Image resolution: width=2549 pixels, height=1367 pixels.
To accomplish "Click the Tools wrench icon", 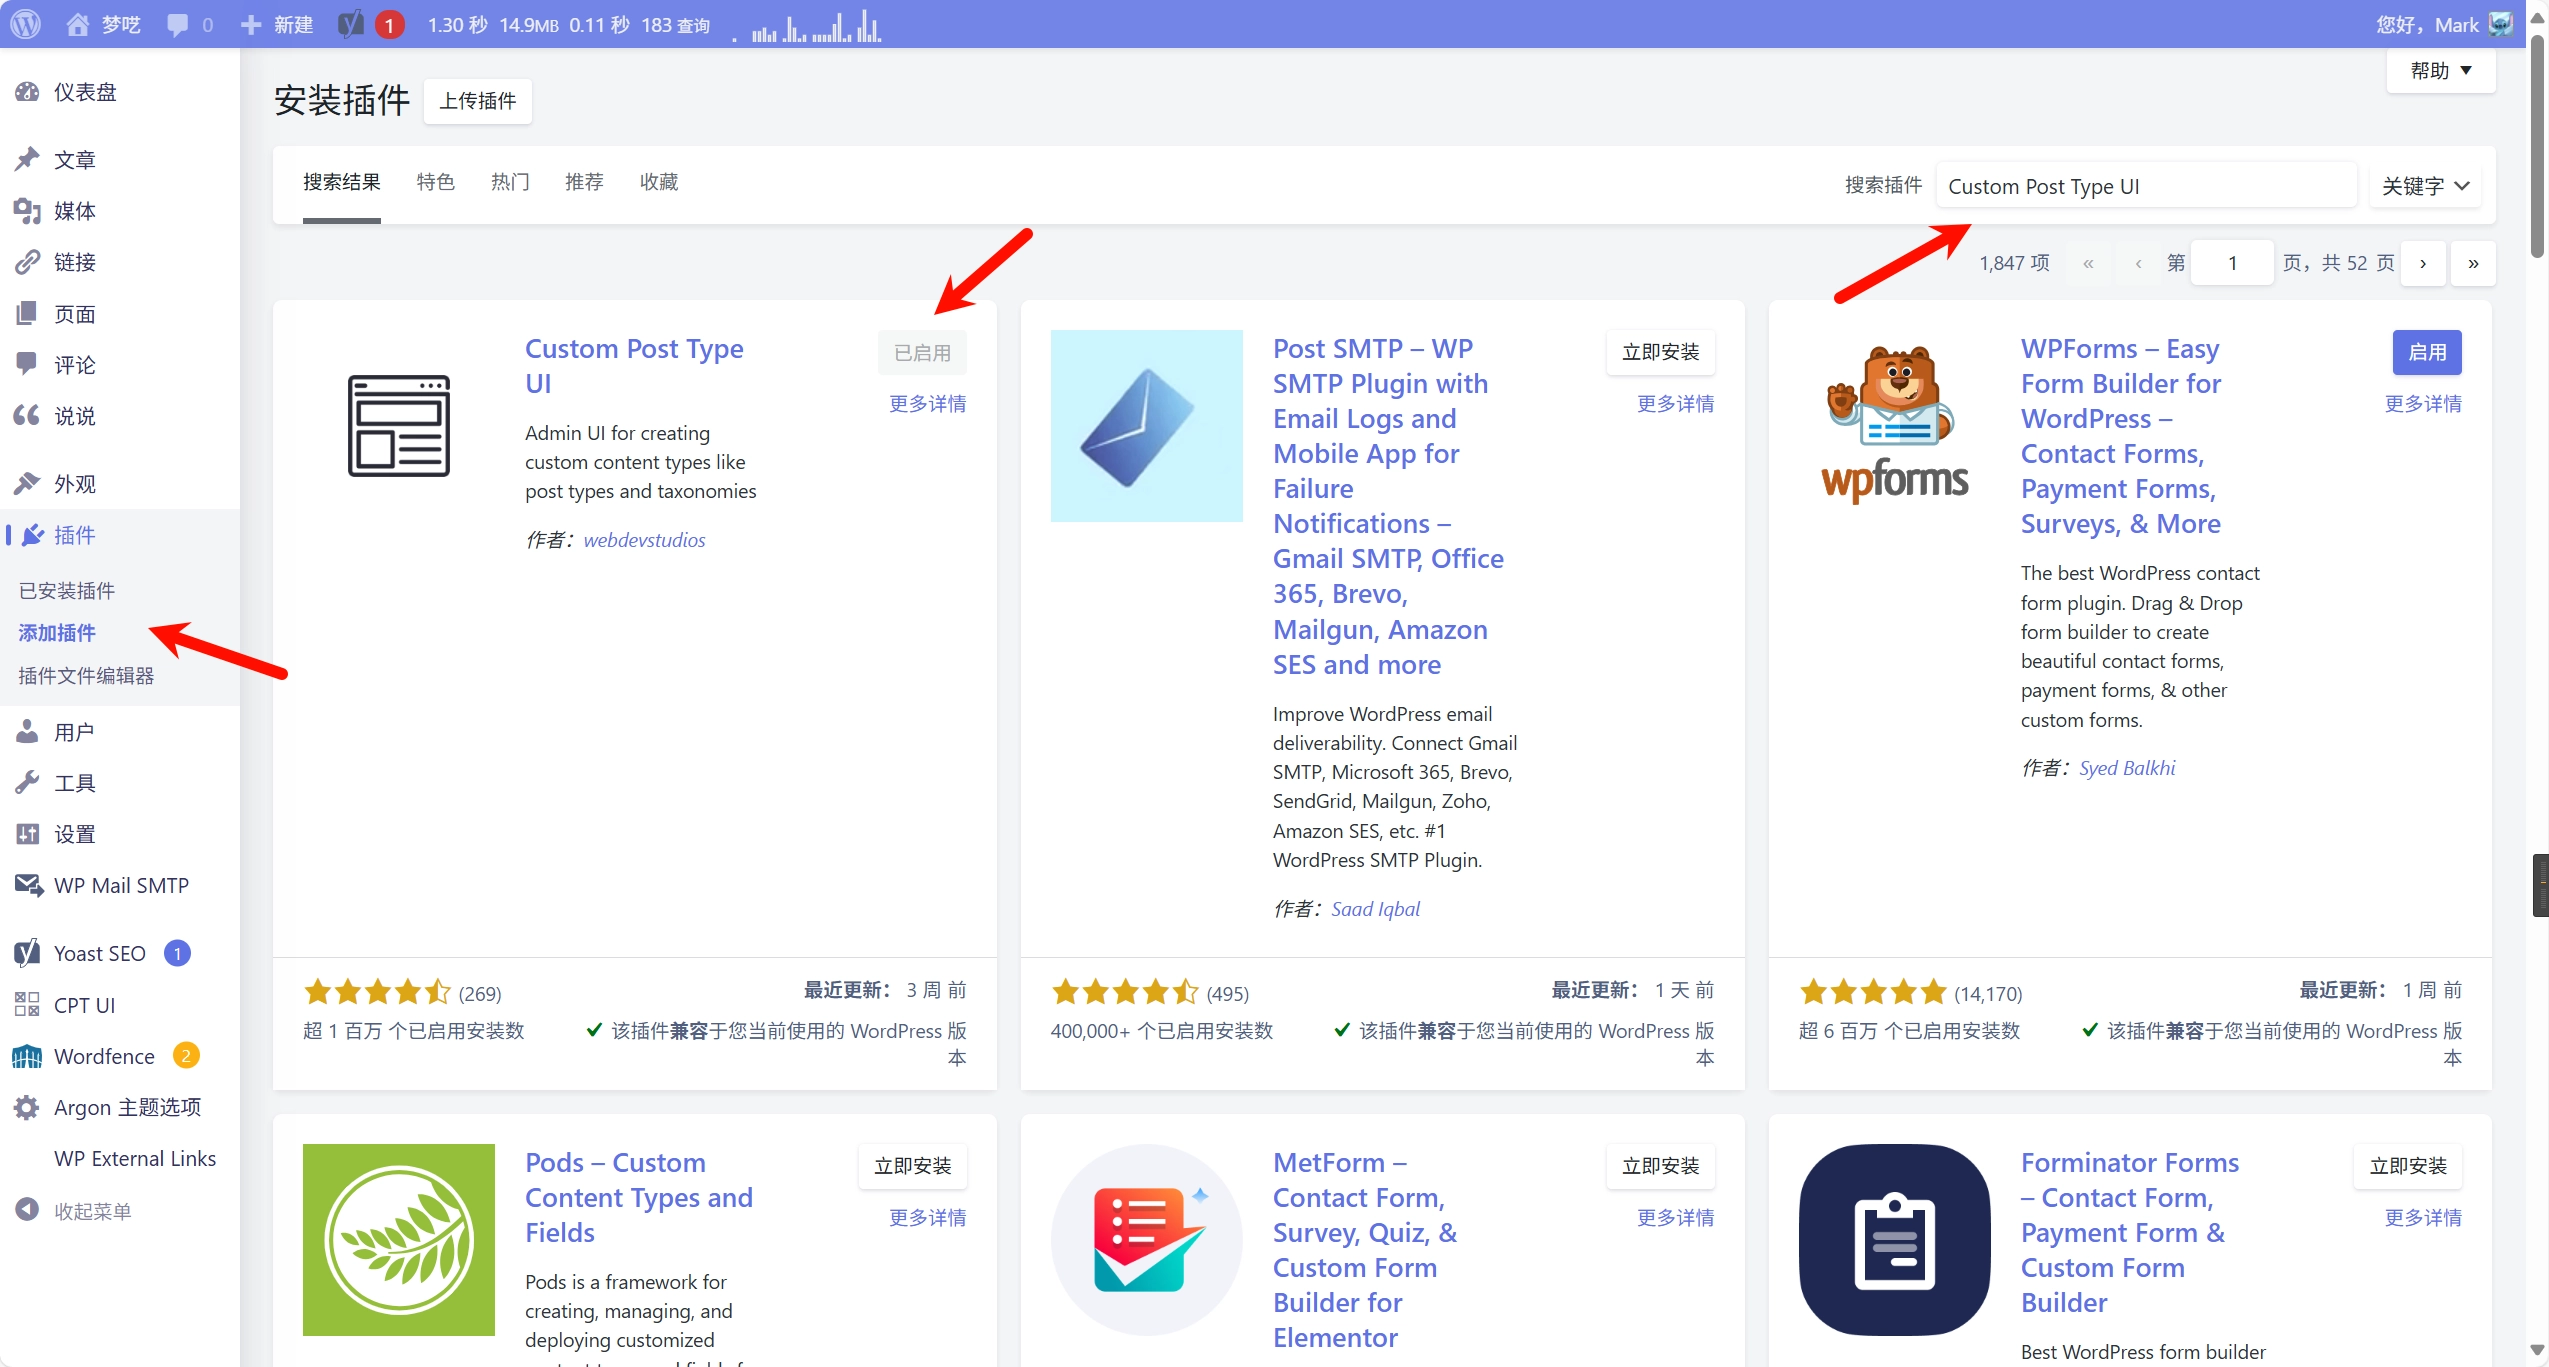I will point(27,782).
